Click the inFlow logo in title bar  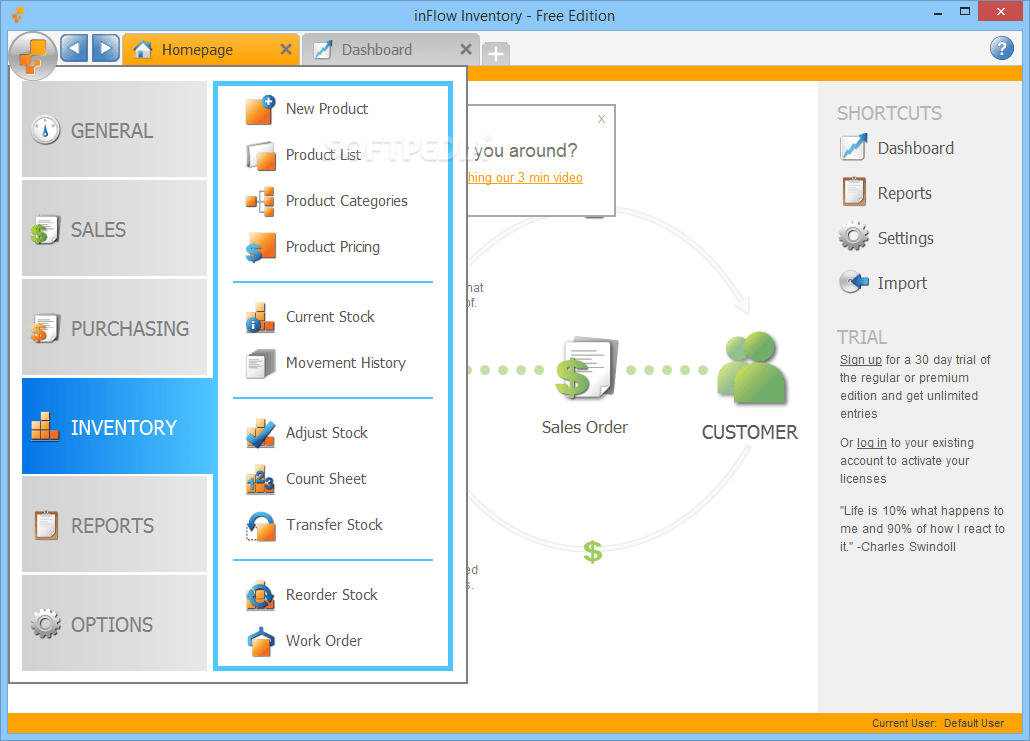(x=18, y=14)
